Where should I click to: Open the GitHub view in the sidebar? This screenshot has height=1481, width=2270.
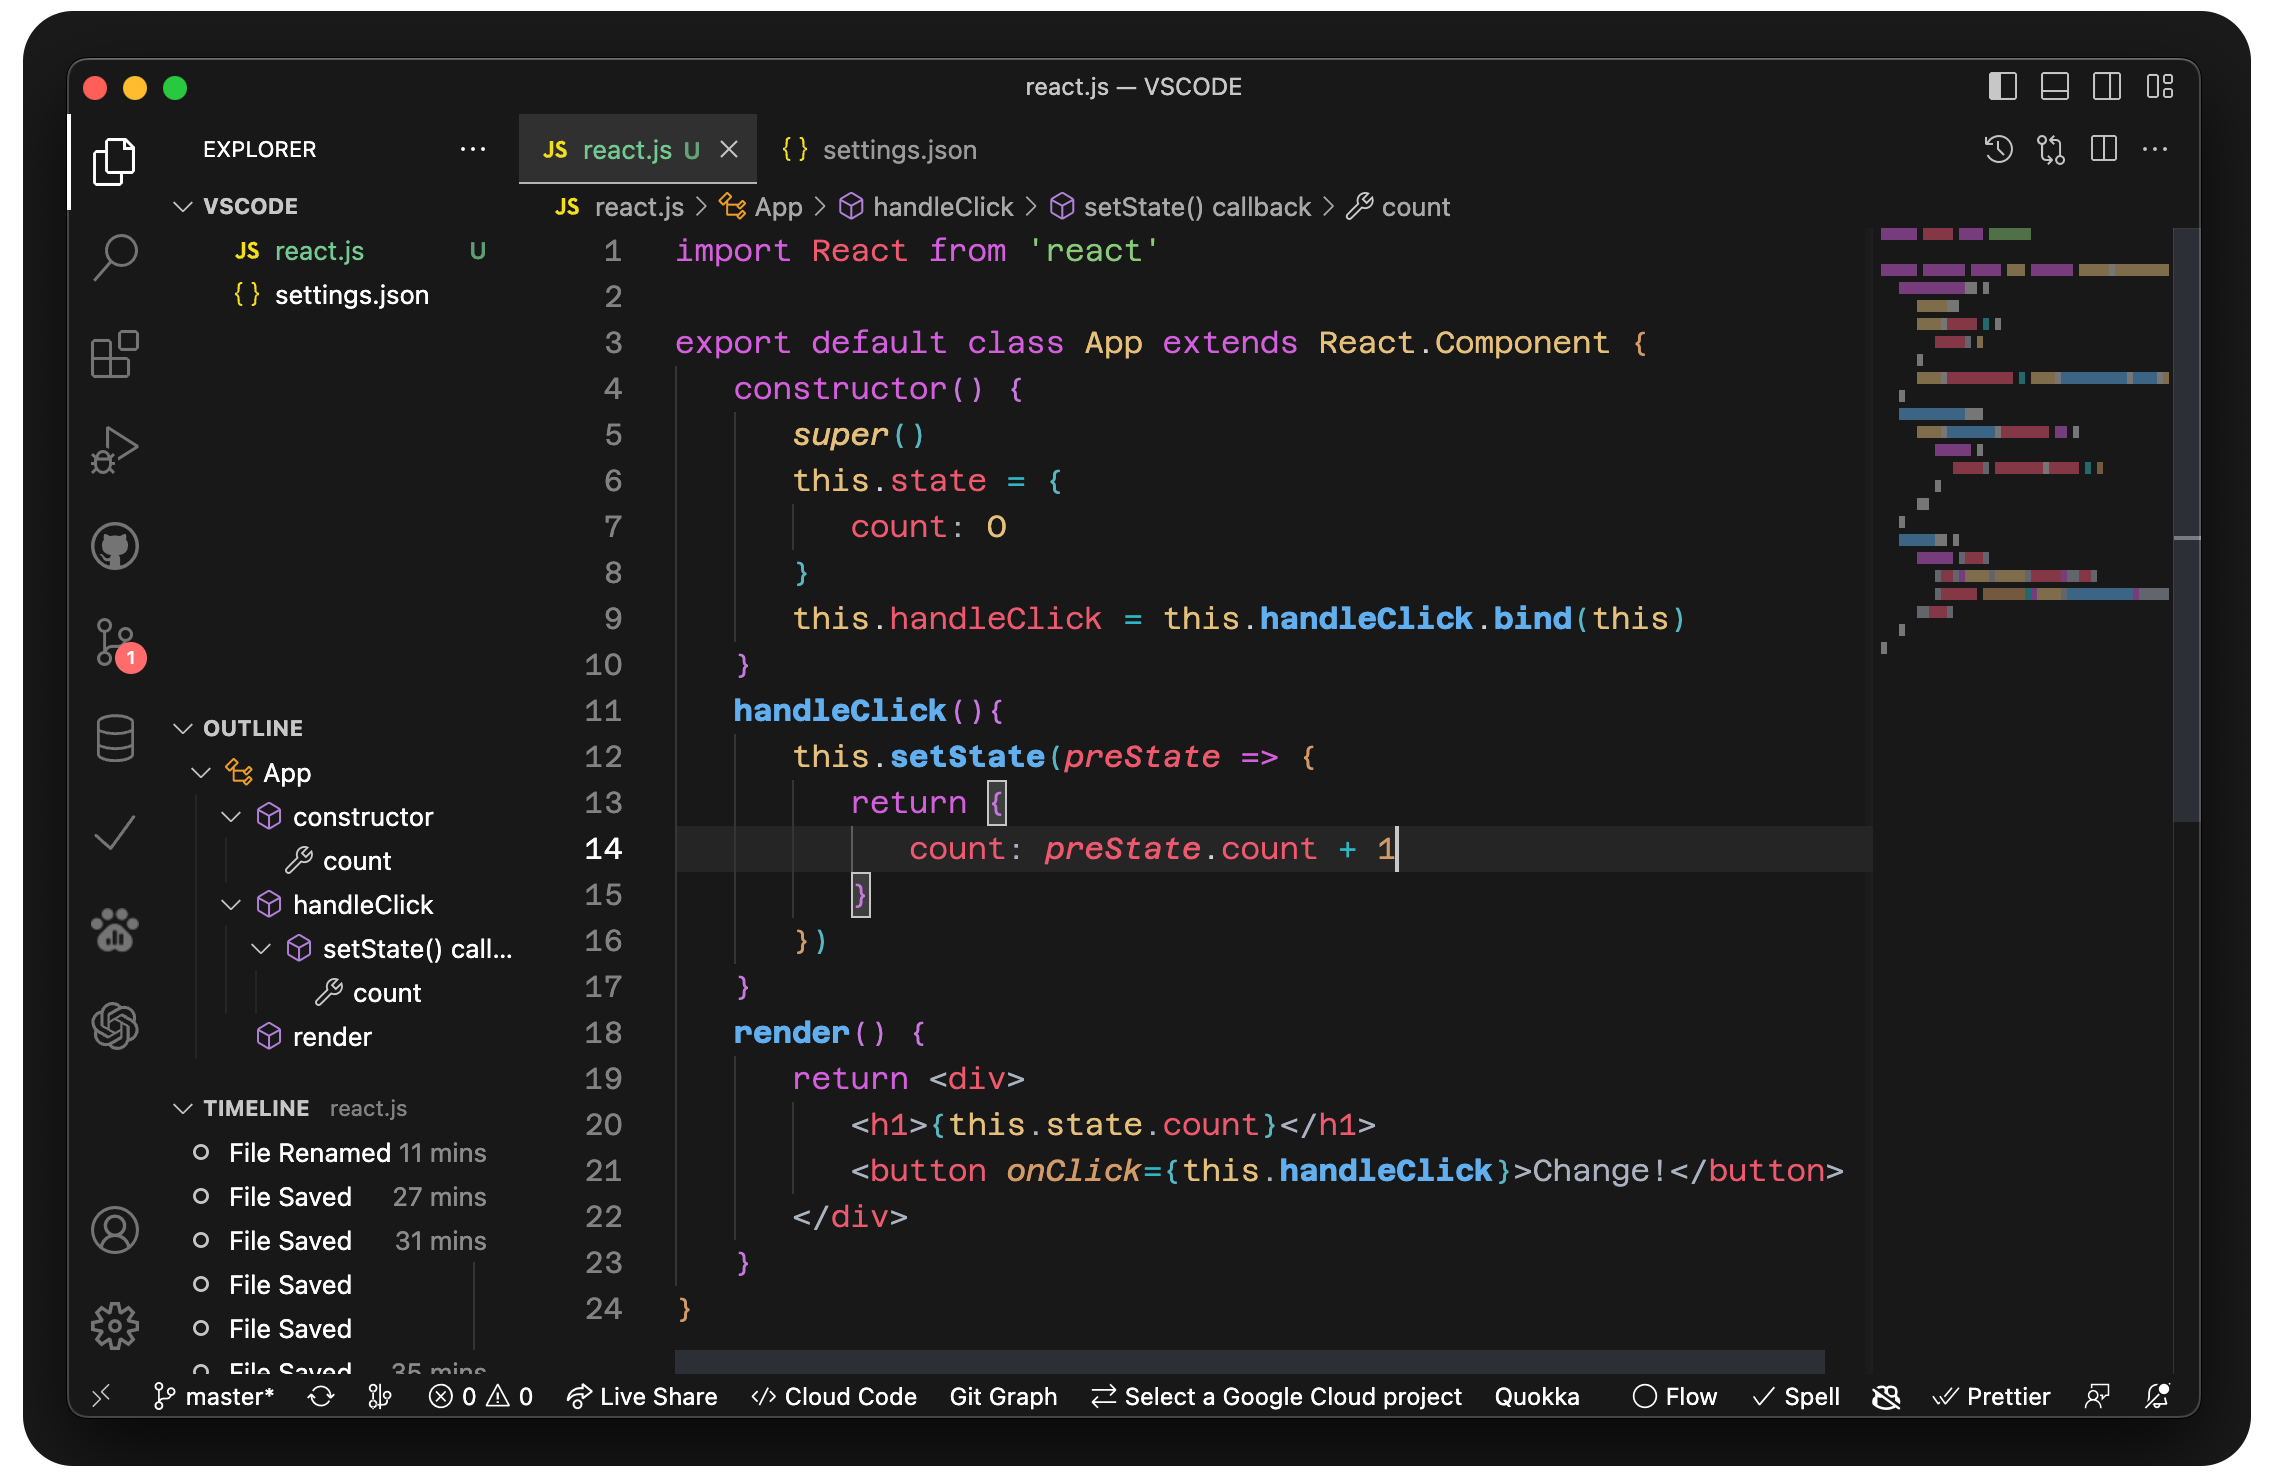click(x=114, y=546)
